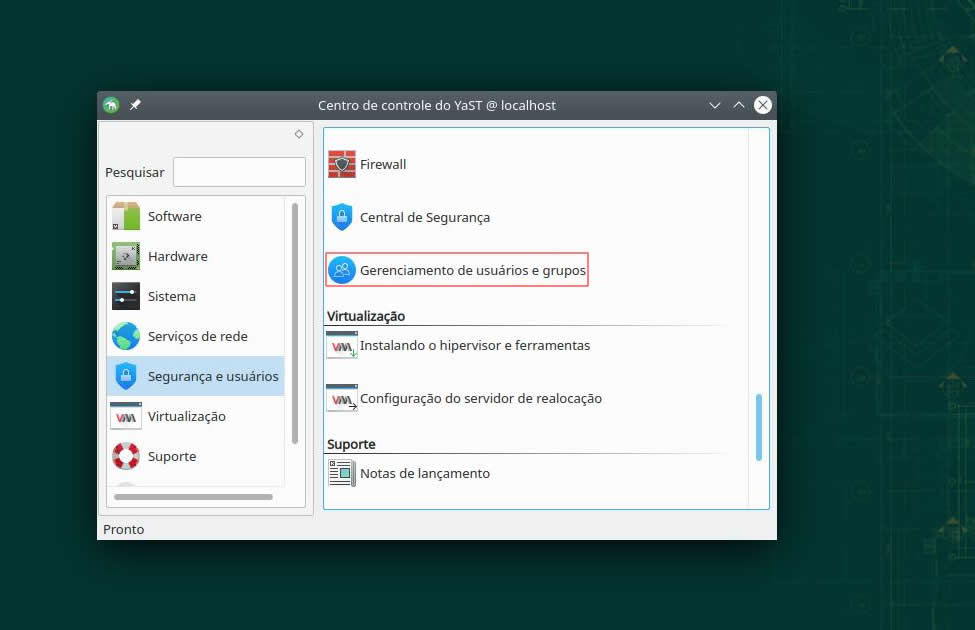
Task: Click the Pesquisar search field
Action: pyautogui.click(x=239, y=172)
